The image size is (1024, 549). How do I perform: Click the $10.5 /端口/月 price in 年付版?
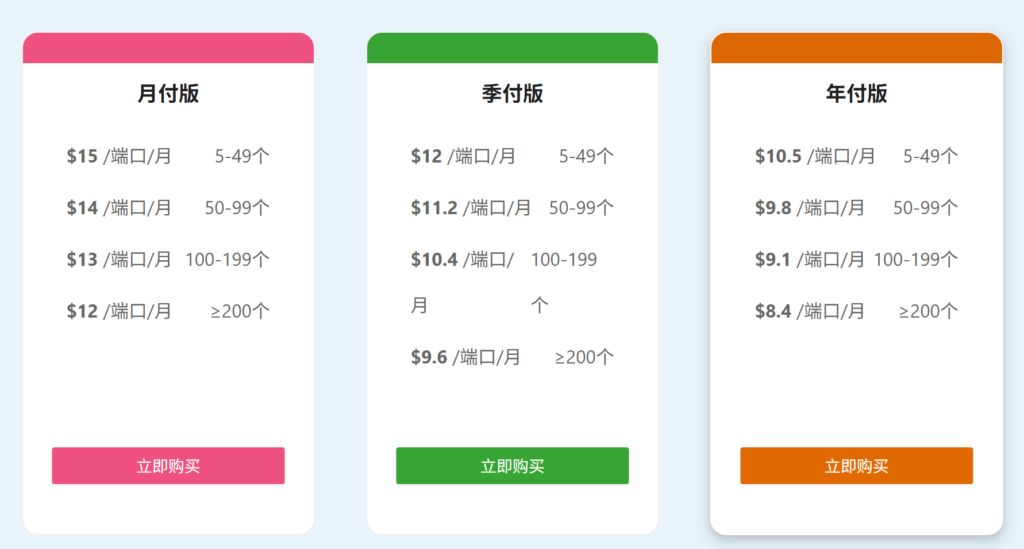pos(814,156)
